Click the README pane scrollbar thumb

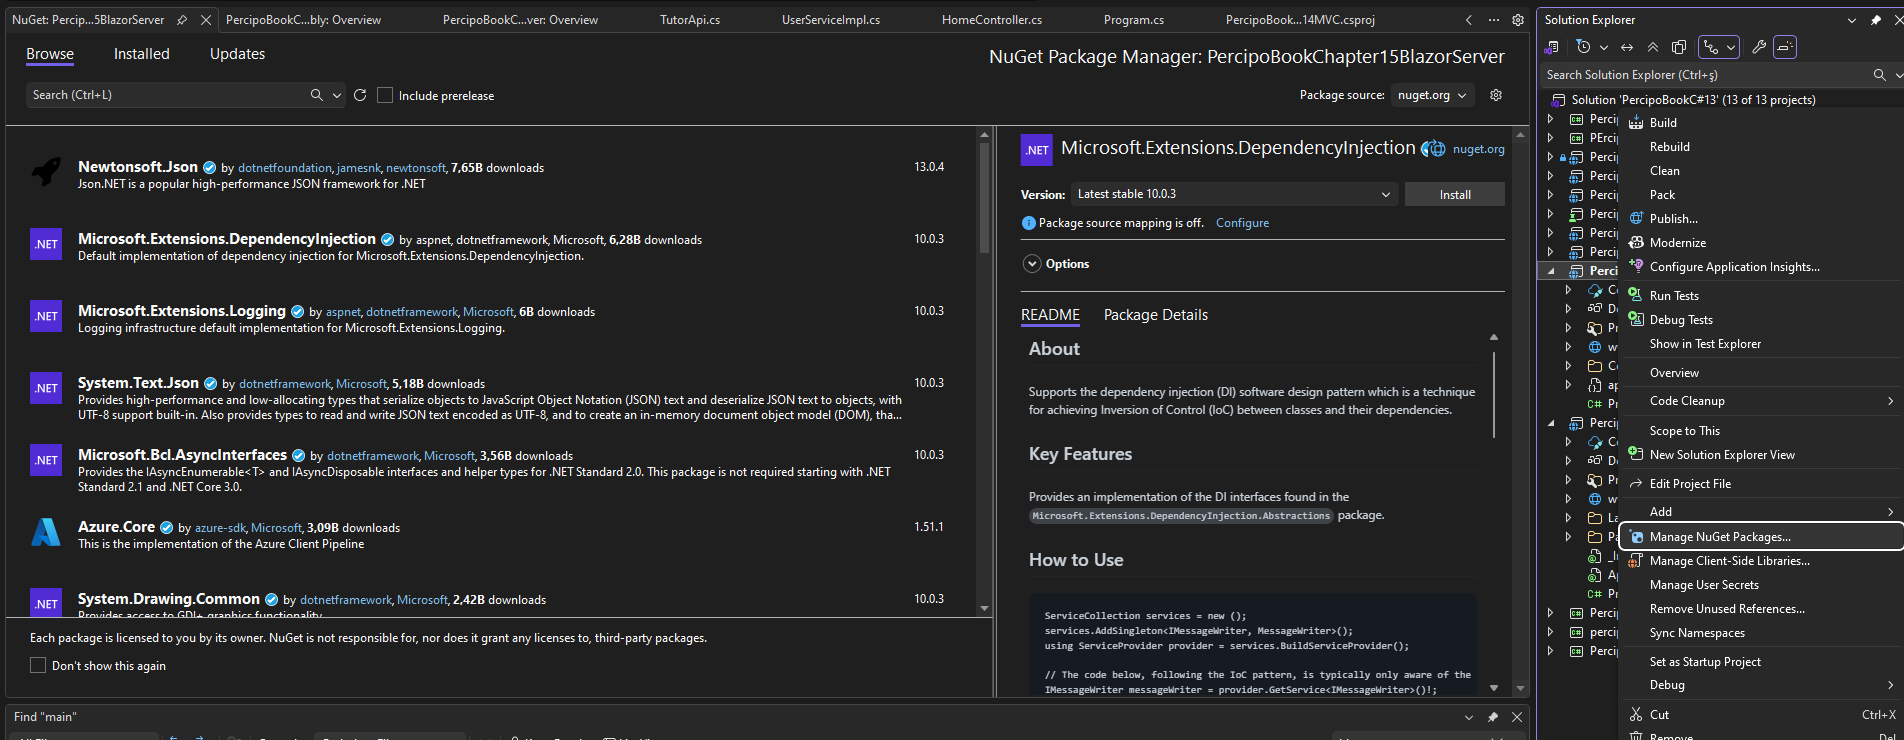[x=1494, y=394]
